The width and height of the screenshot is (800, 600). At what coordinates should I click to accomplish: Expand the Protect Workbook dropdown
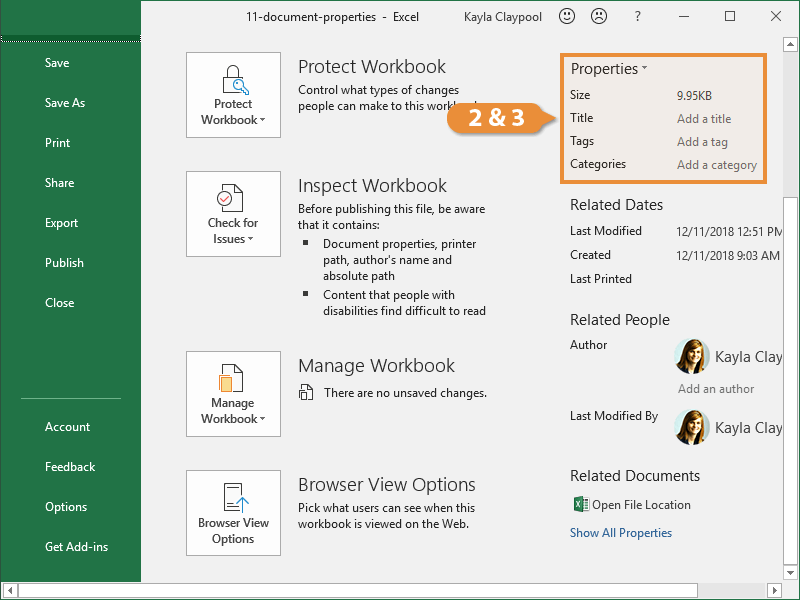pyautogui.click(x=233, y=94)
